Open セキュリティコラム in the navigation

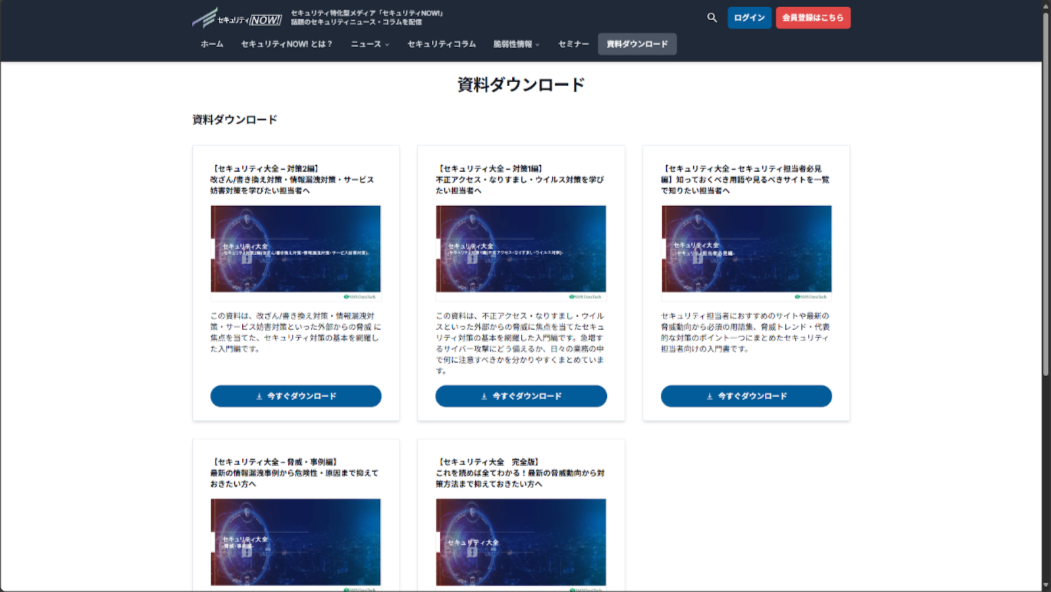pos(441,44)
